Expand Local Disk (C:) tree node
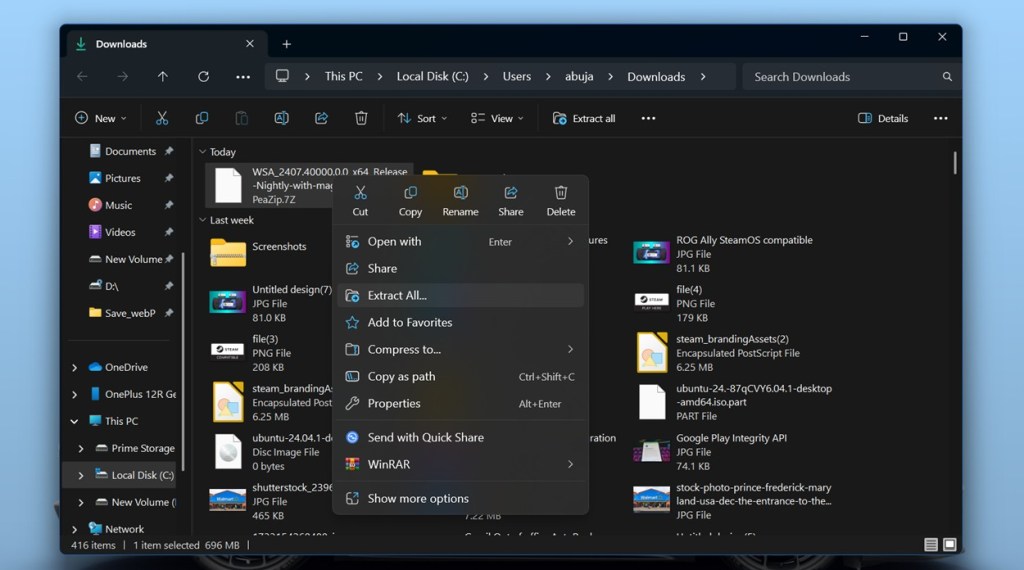 click(x=81, y=475)
